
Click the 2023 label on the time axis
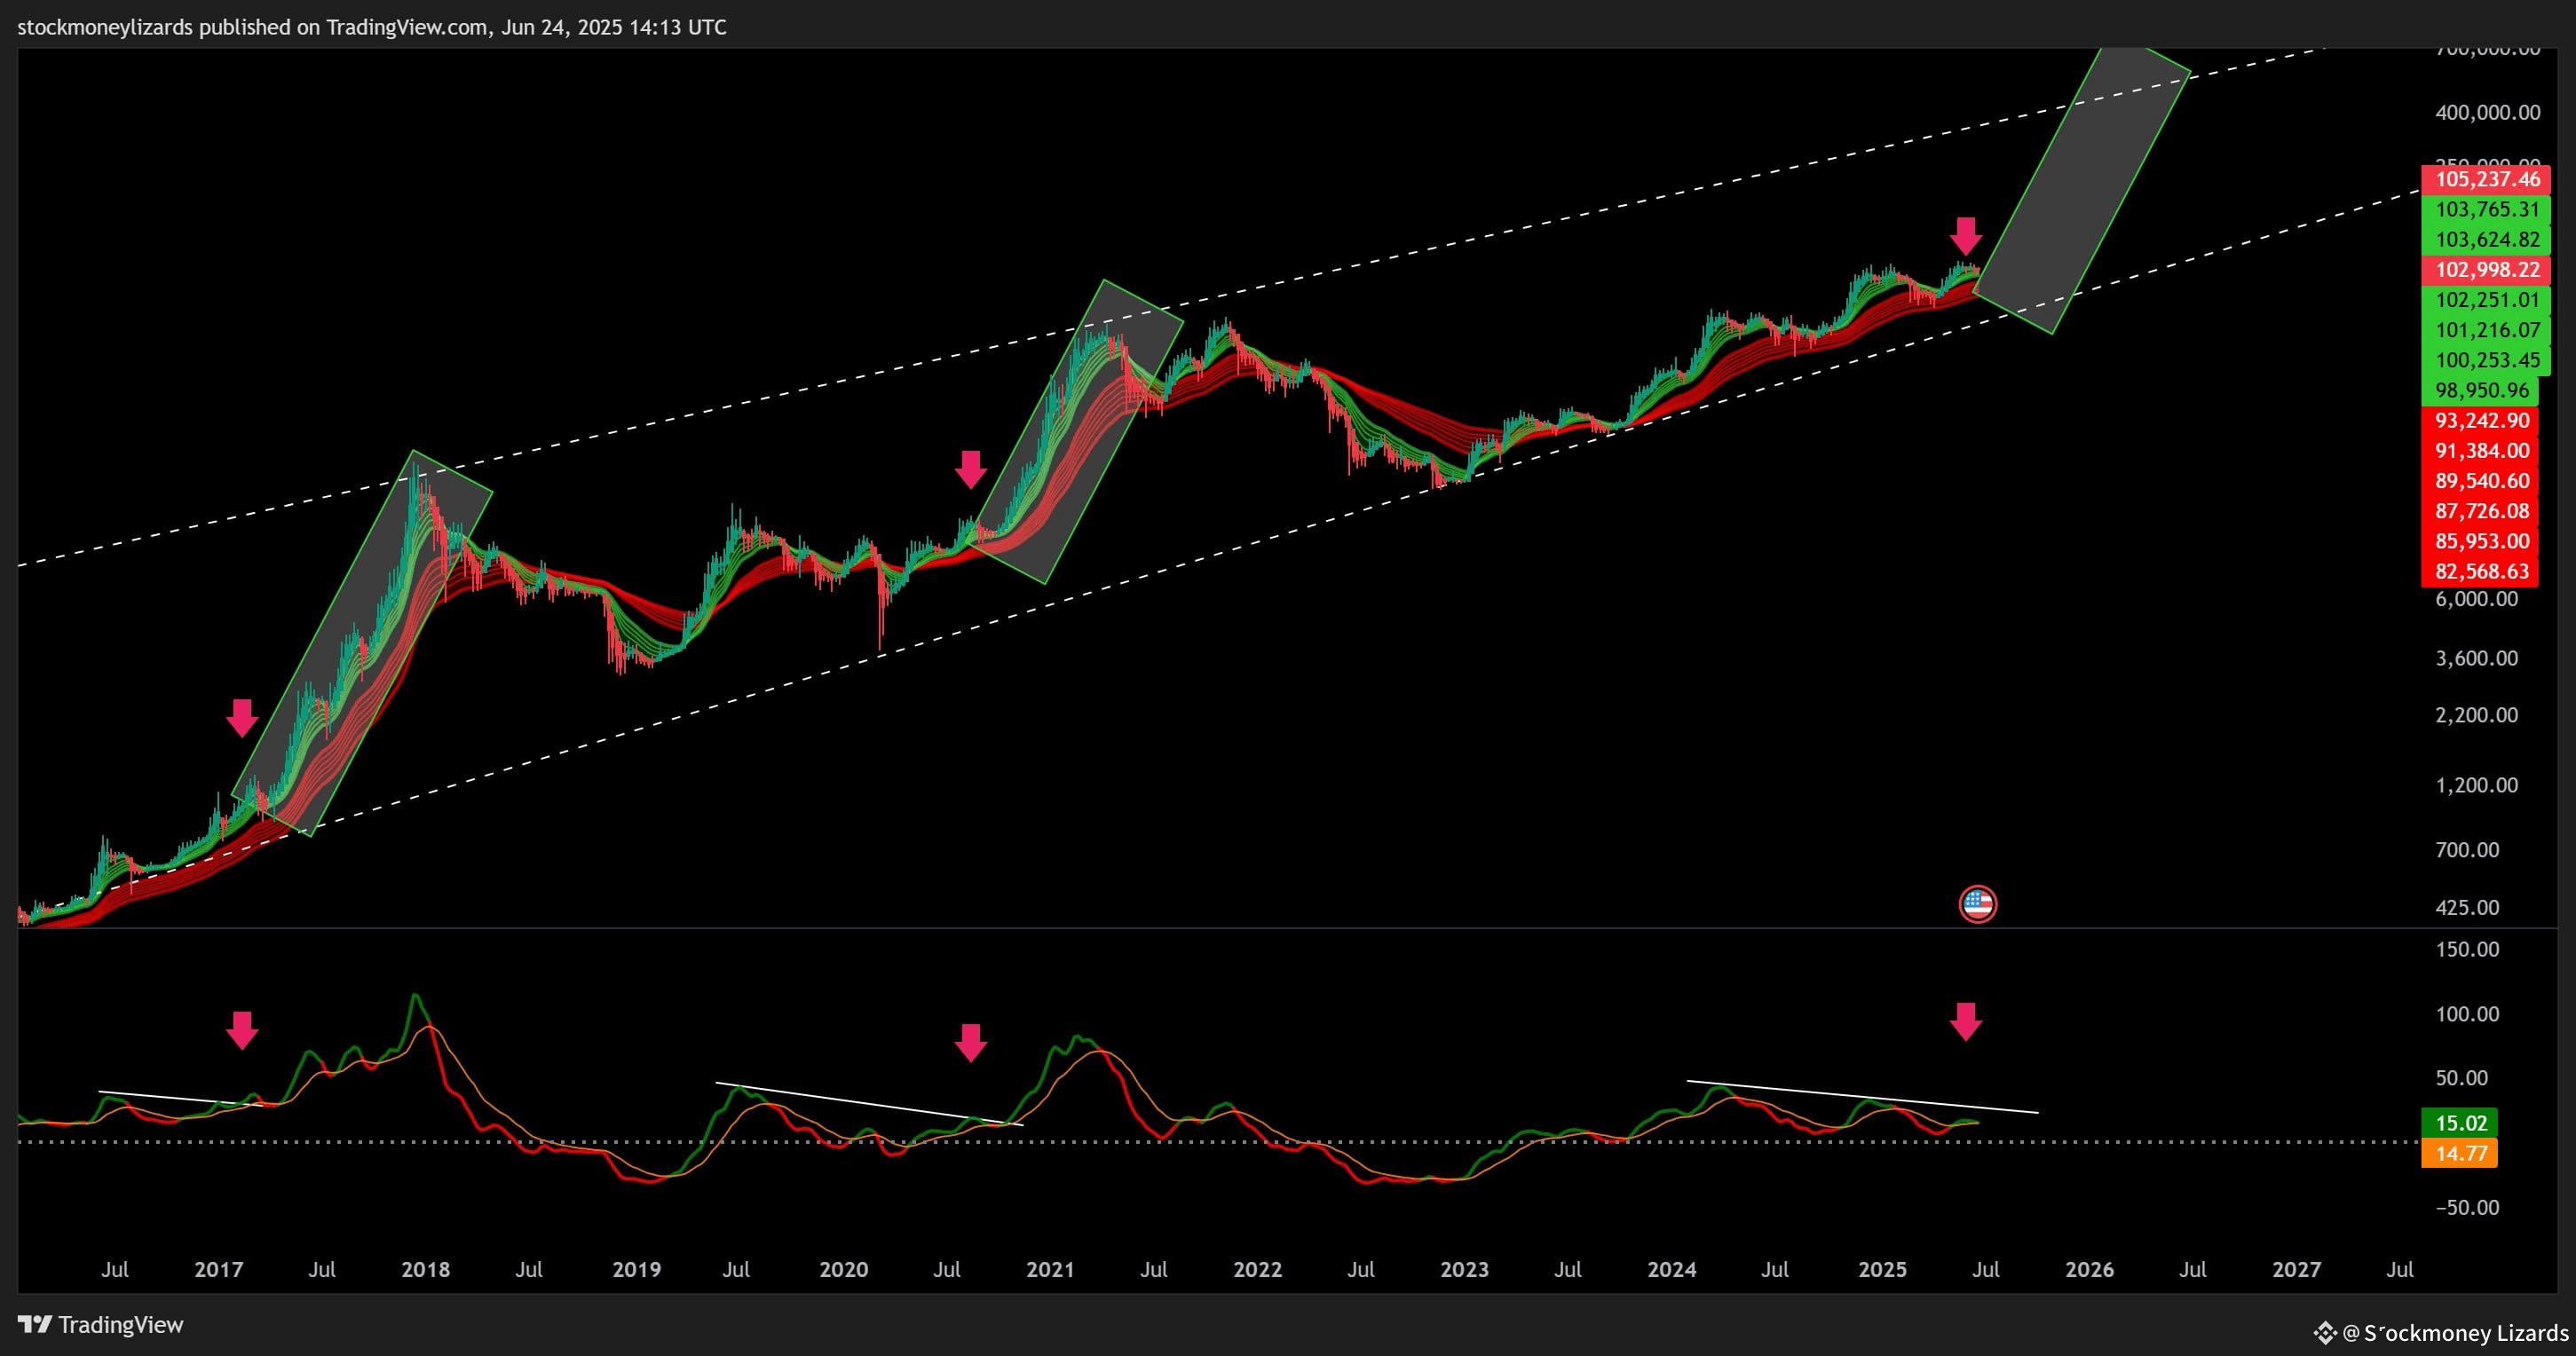click(1465, 1270)
